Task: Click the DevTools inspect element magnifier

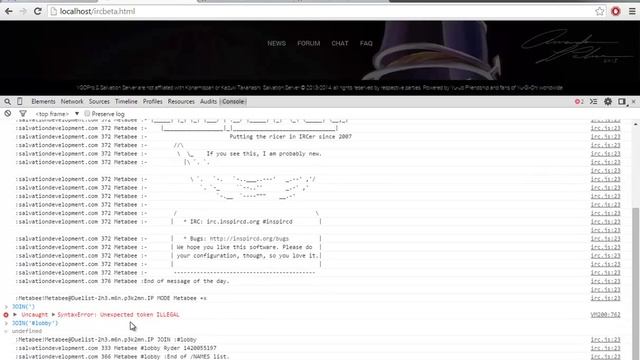Action: pos(7,102)
